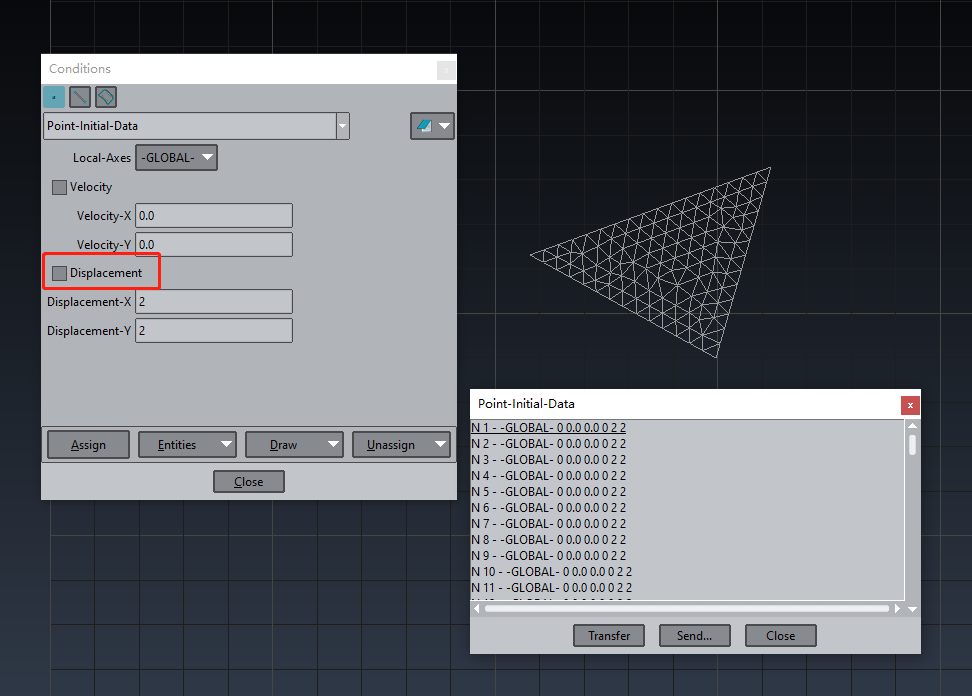This screenshot has height=696, width=972.
Task: Click the up scroll arrow in data list
Action: [x=912, y=427]
